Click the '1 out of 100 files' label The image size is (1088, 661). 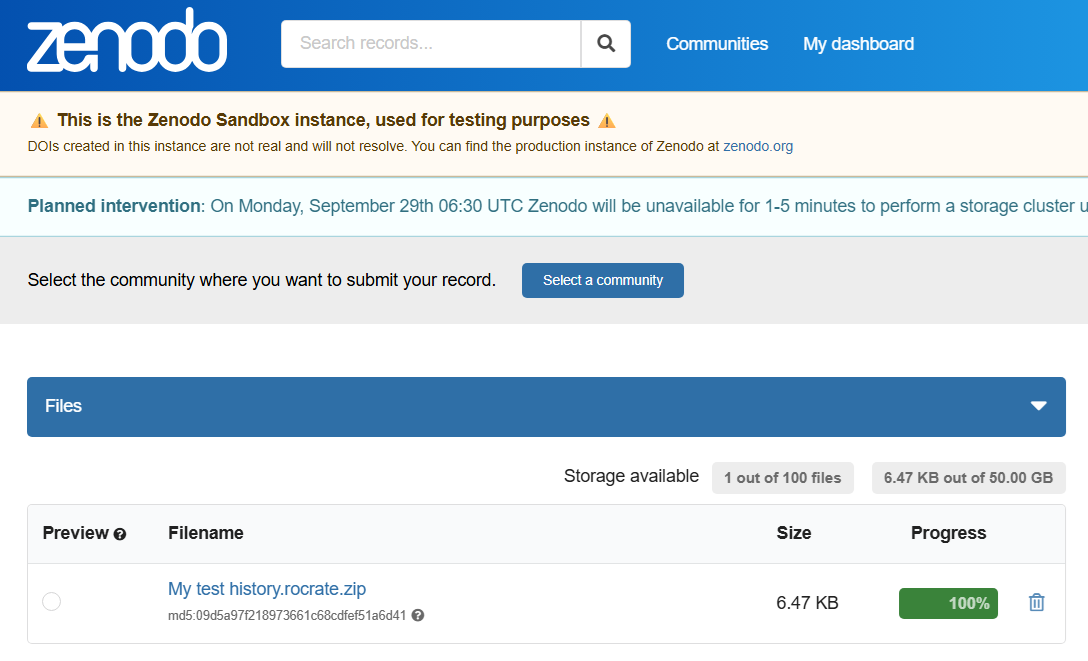pyautogui.click(x=783, y=478)
